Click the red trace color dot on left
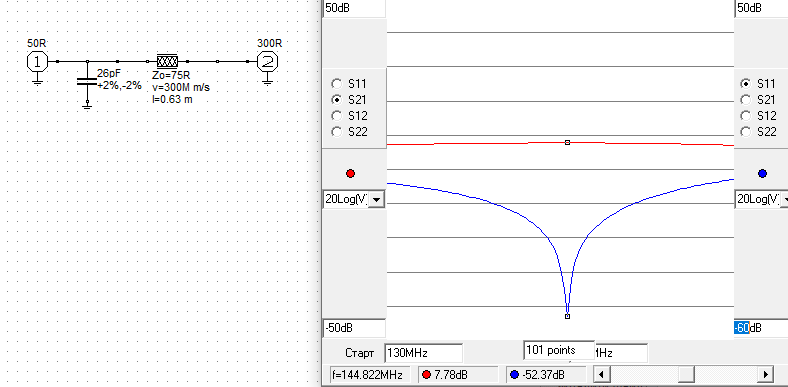This screenshot has height=387, width=788. click(351, 173)
